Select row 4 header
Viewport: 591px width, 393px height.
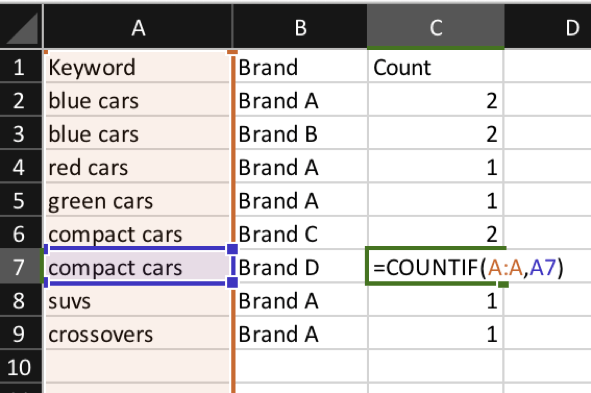coord(21,167)
